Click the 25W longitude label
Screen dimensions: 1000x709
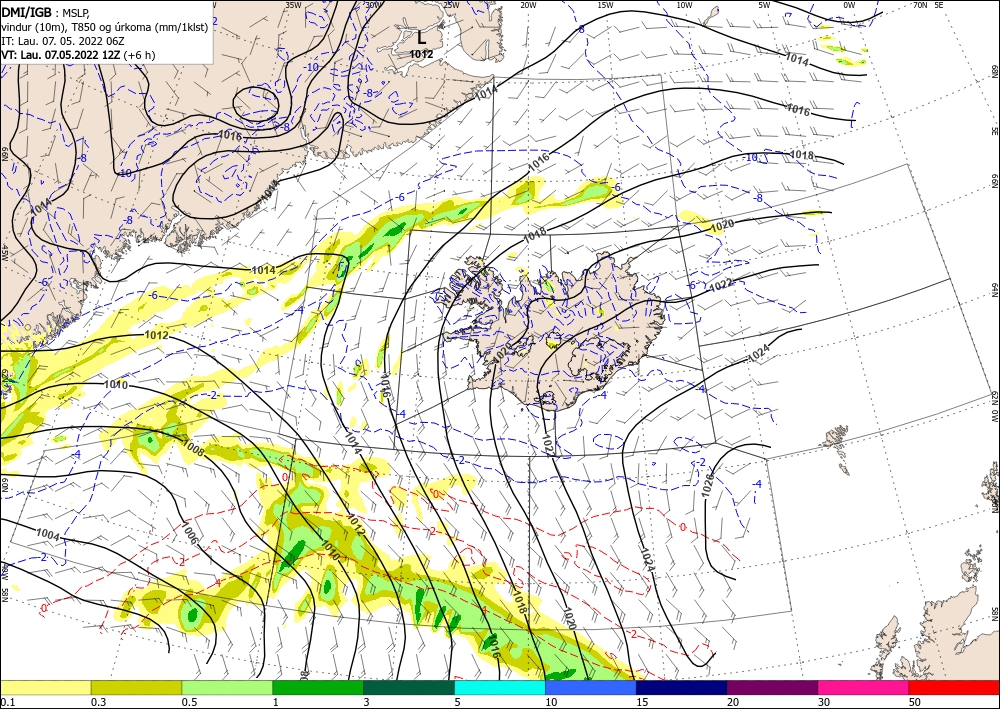point(451,5)
